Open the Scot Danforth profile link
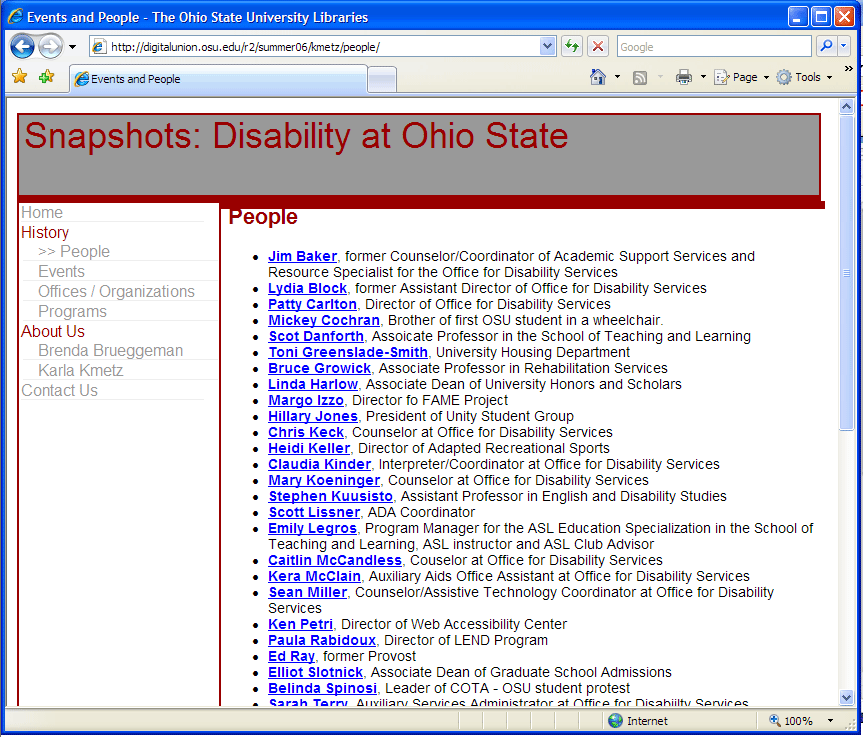 coord(316,336)
